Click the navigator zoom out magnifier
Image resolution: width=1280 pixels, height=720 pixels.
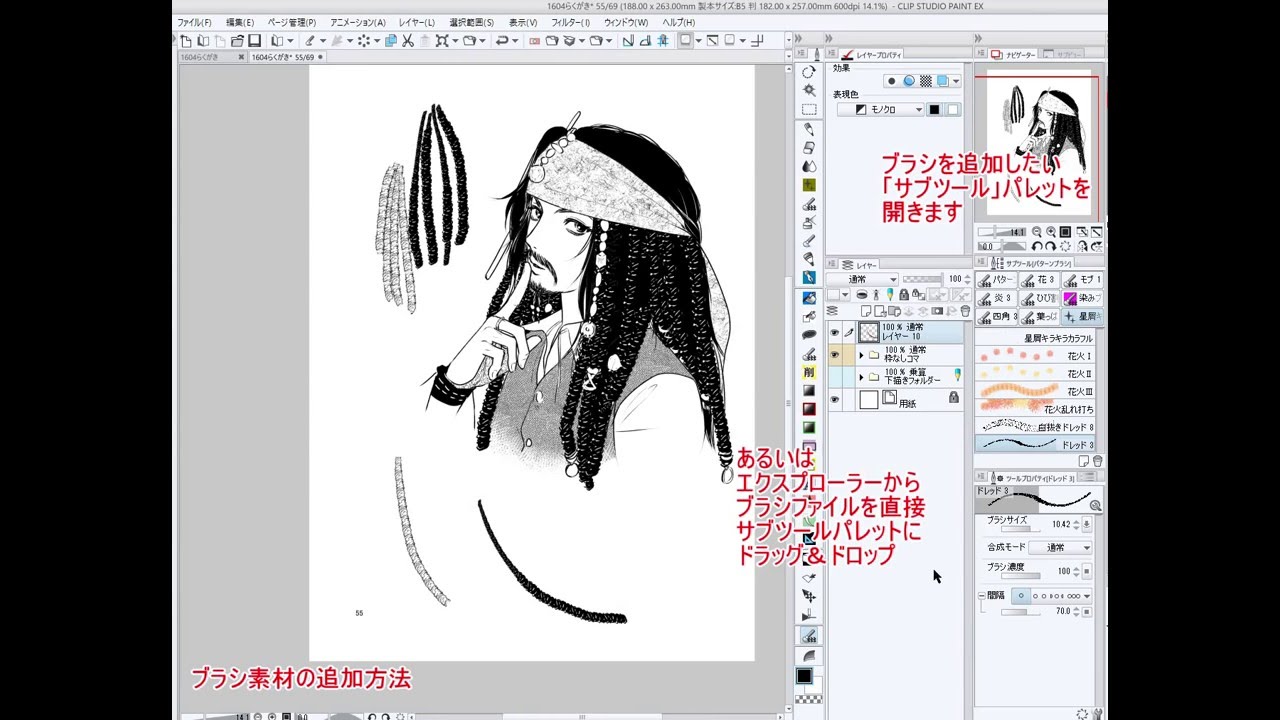pyautogui.click(x=1037, y=231)
